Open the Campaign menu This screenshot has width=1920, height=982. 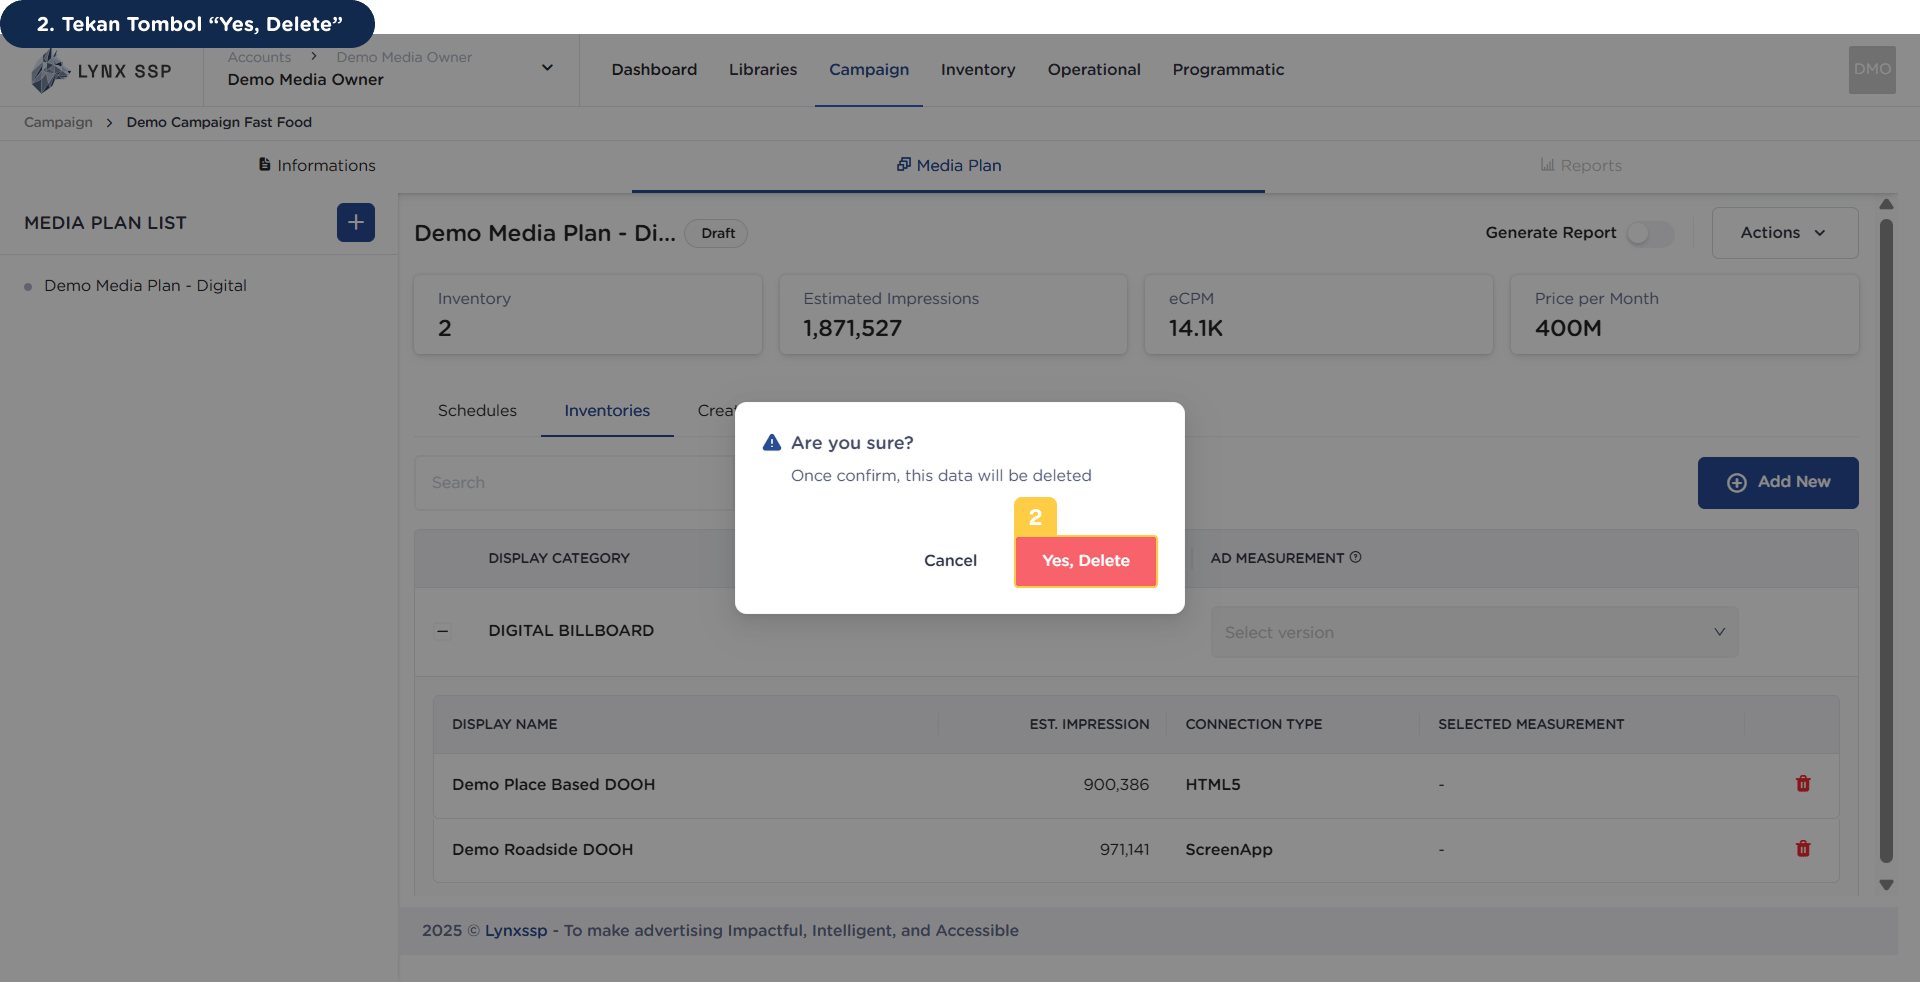pos(869,70)
